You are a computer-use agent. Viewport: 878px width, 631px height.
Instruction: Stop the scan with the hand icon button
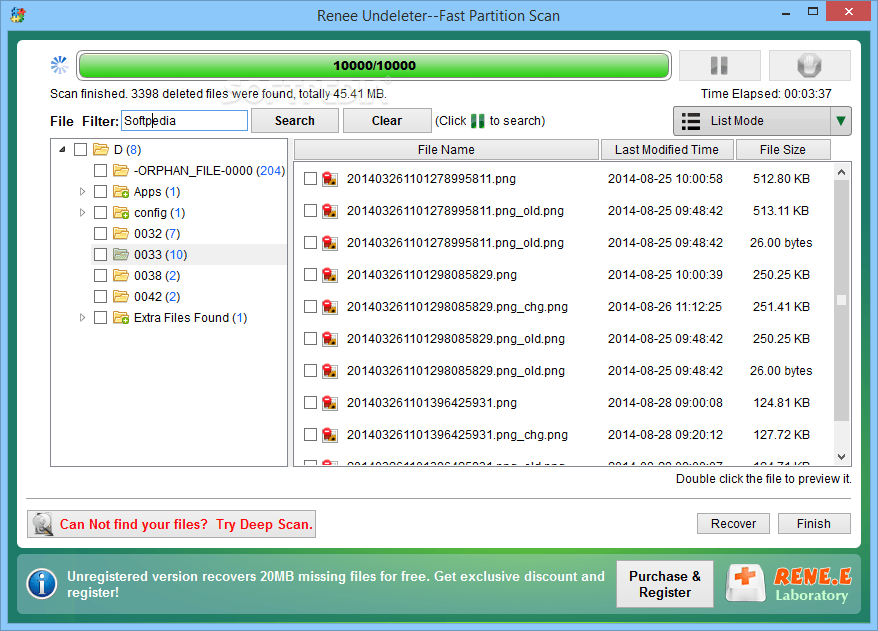tap(809, 66)
